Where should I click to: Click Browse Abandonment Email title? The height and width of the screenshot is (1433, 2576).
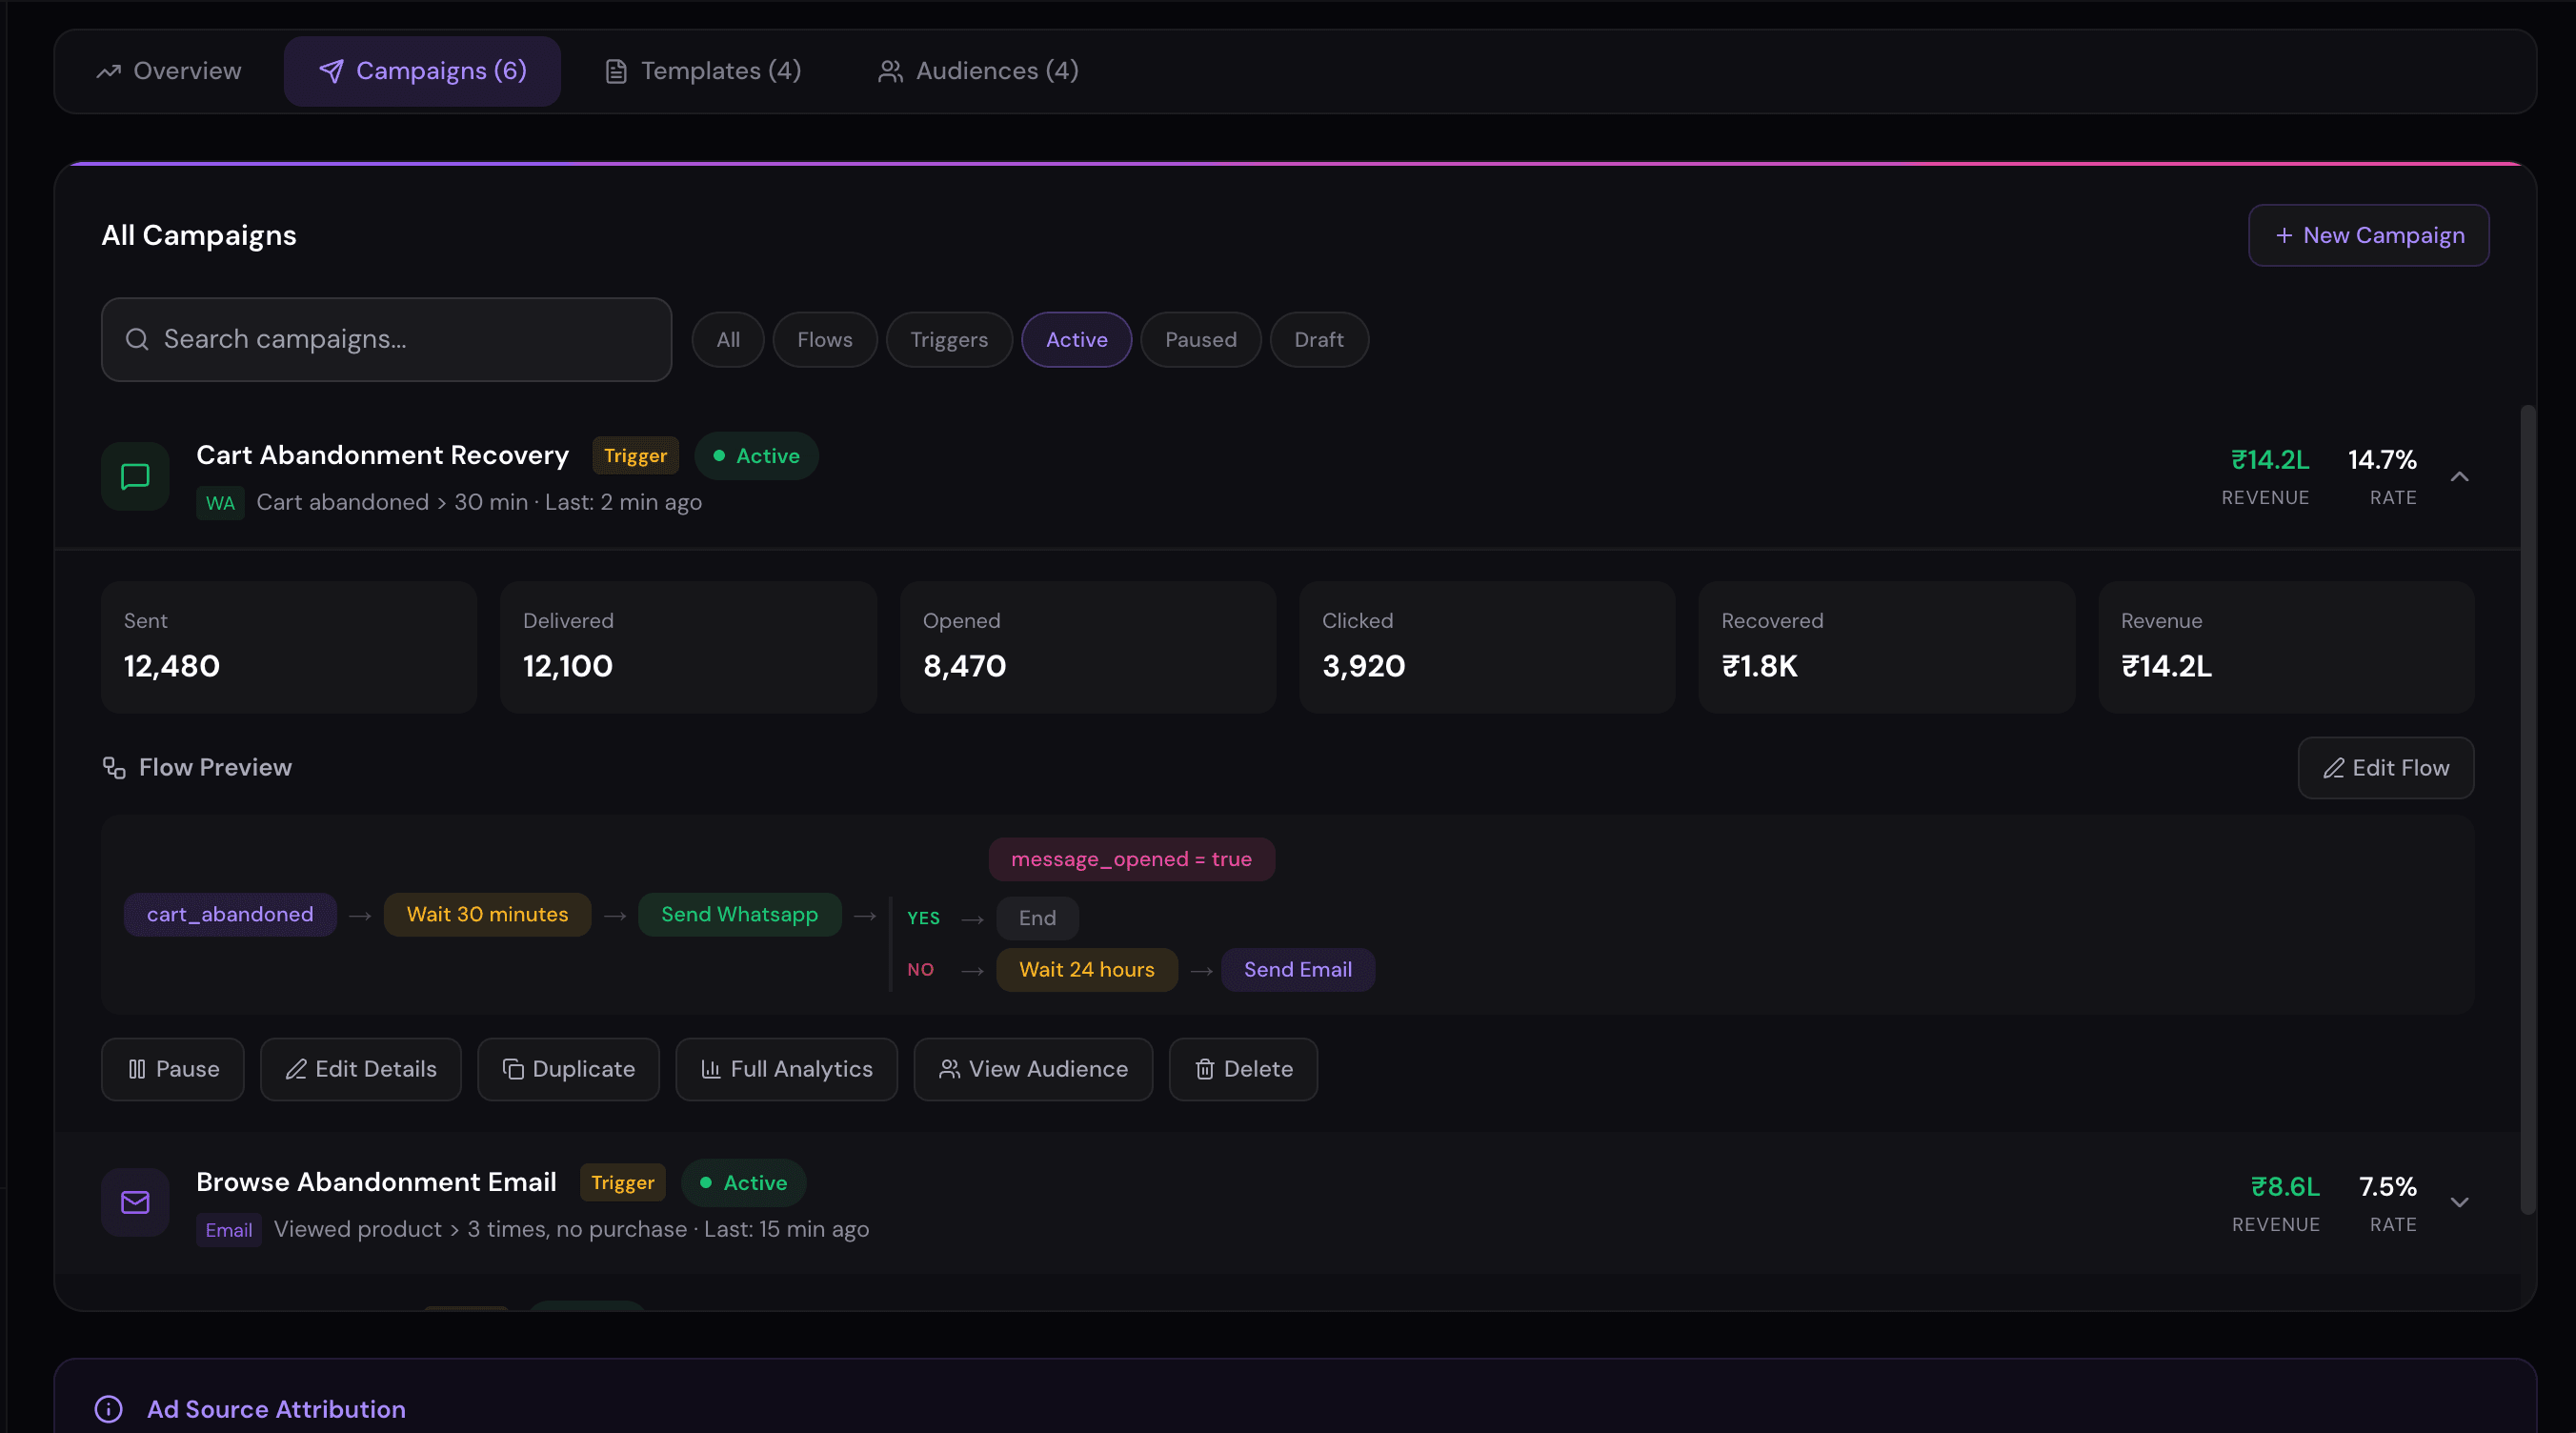376,1182
